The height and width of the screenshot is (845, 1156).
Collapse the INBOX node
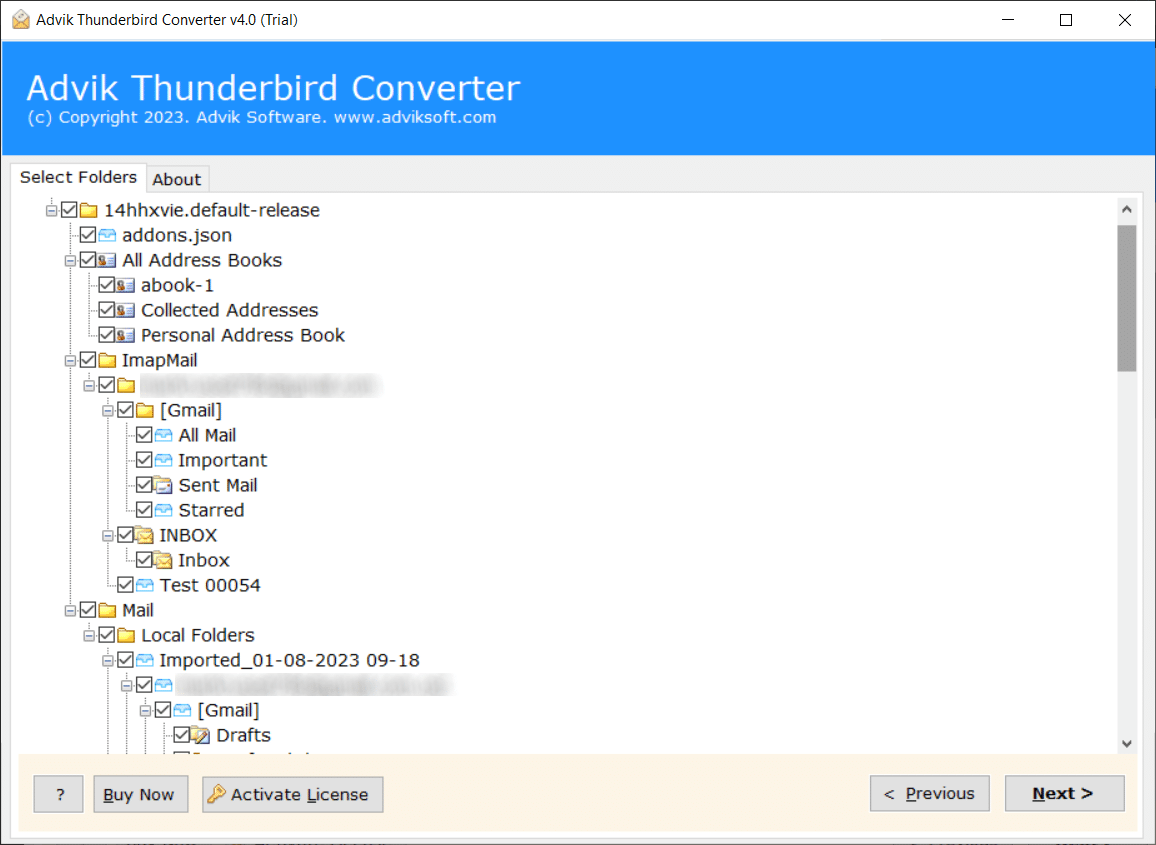(x=108, y=536)
